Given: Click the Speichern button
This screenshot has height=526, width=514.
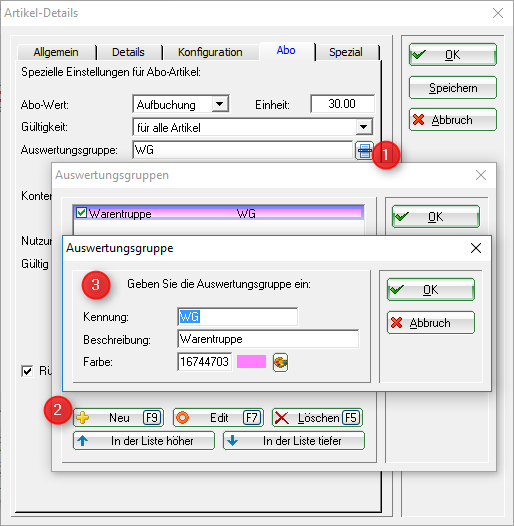Looking at the screenshot, I should click(x=453, y=88).
